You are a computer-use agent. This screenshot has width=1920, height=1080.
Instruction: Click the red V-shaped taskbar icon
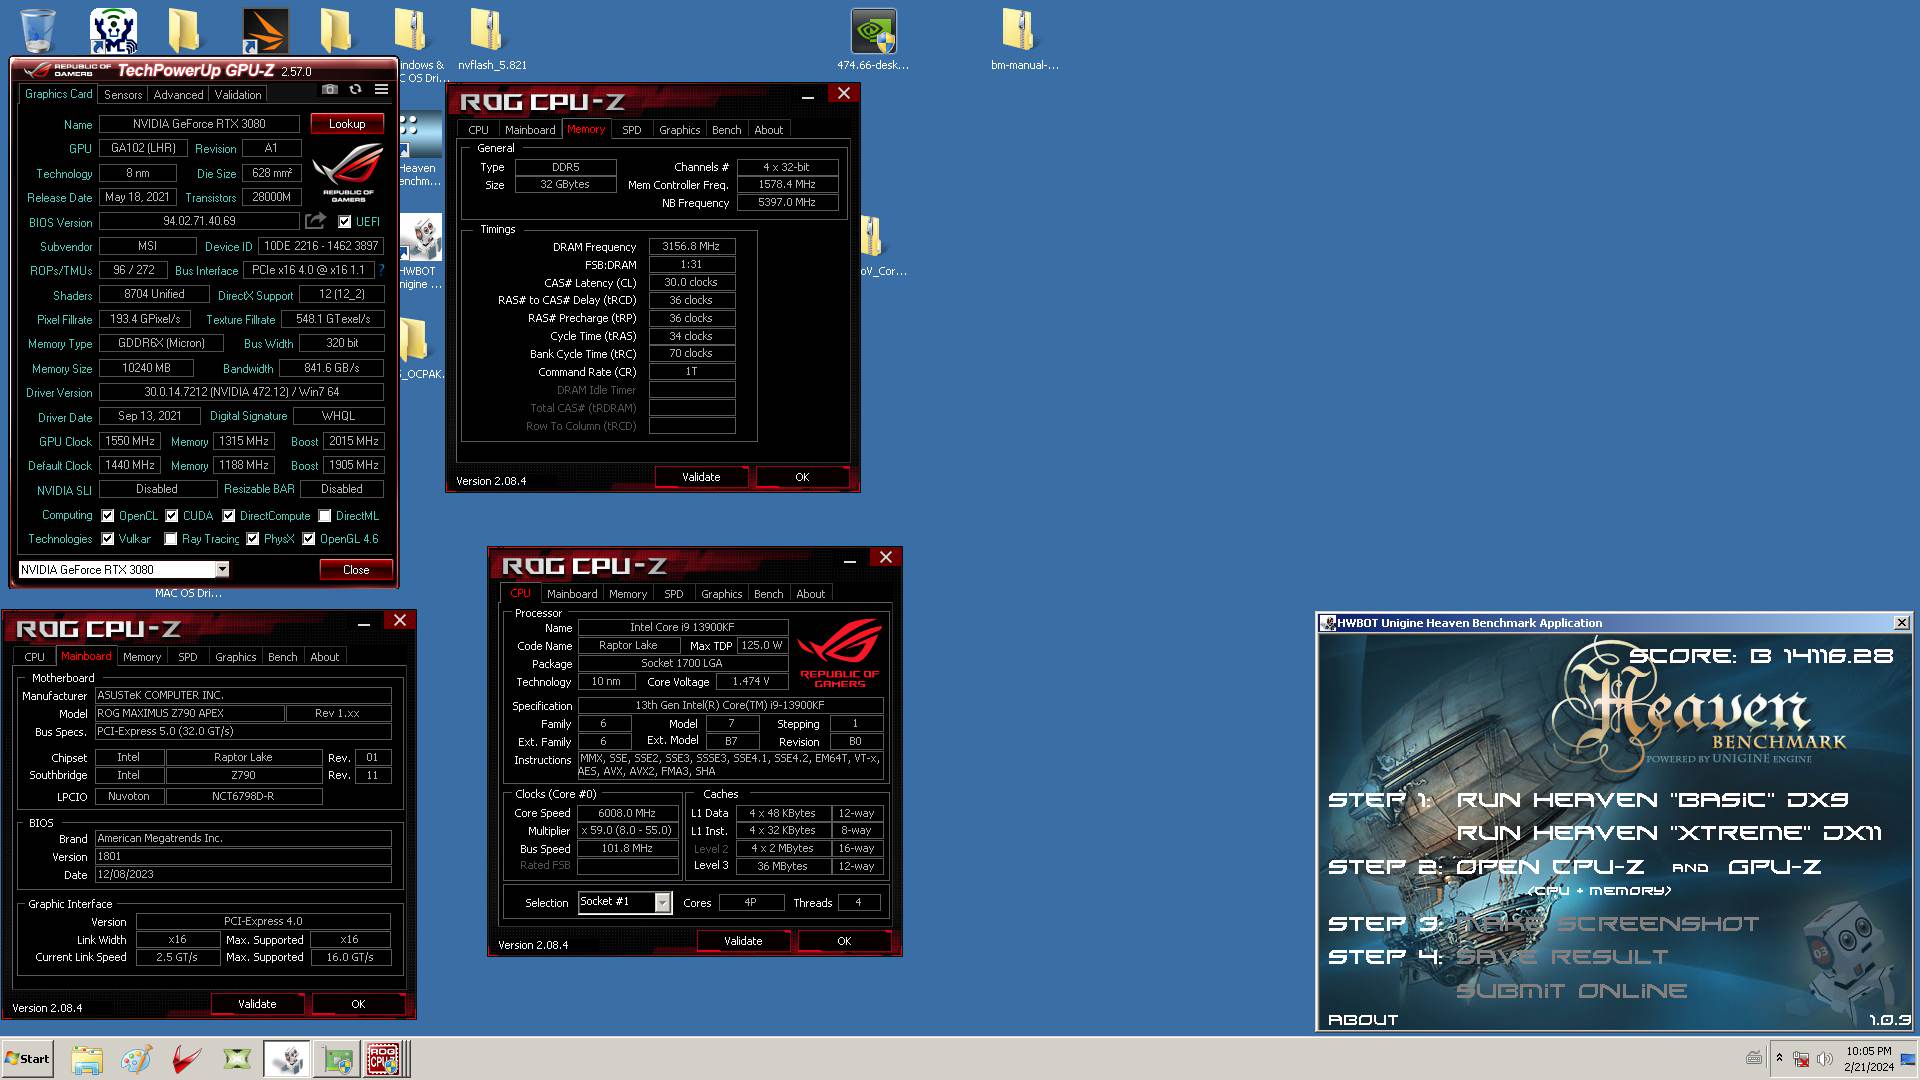(186, 1059)
